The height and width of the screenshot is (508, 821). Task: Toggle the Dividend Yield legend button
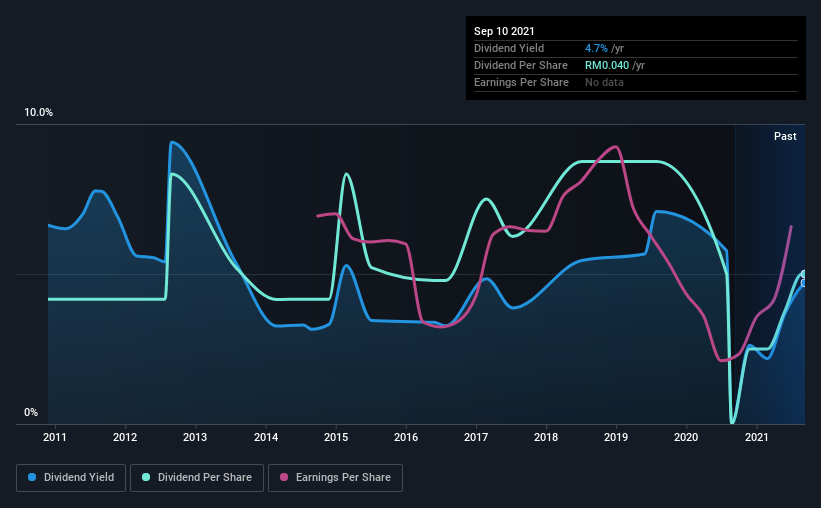click(71, 478)
